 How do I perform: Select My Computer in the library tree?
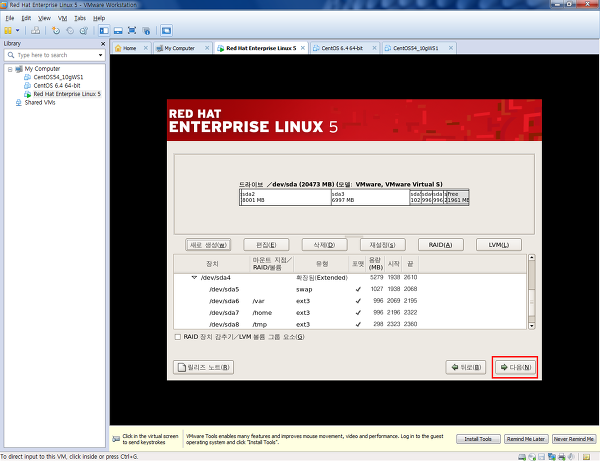pos(42,69)
